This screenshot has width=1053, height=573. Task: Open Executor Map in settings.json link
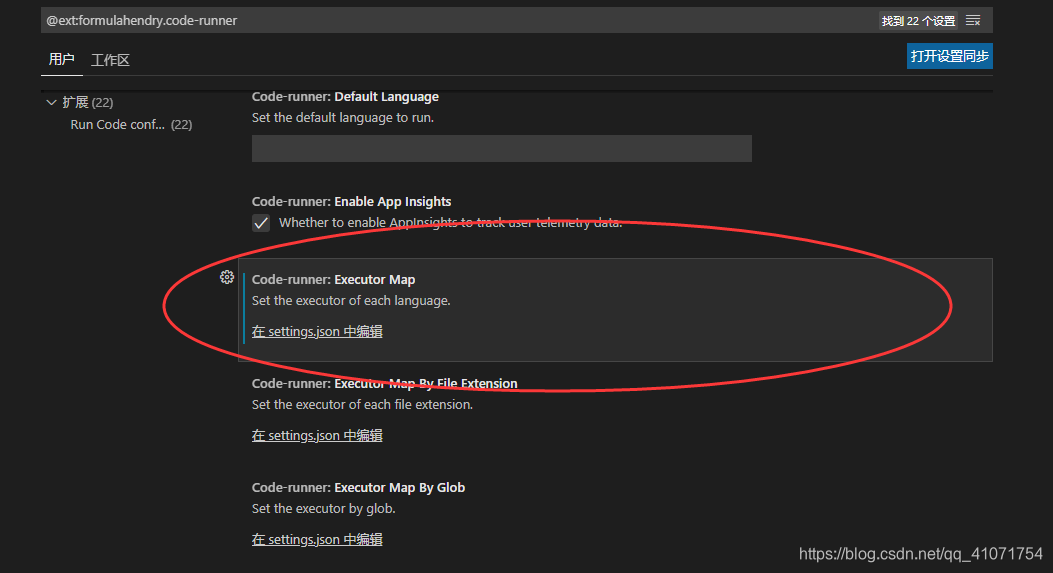click(317, 331)
